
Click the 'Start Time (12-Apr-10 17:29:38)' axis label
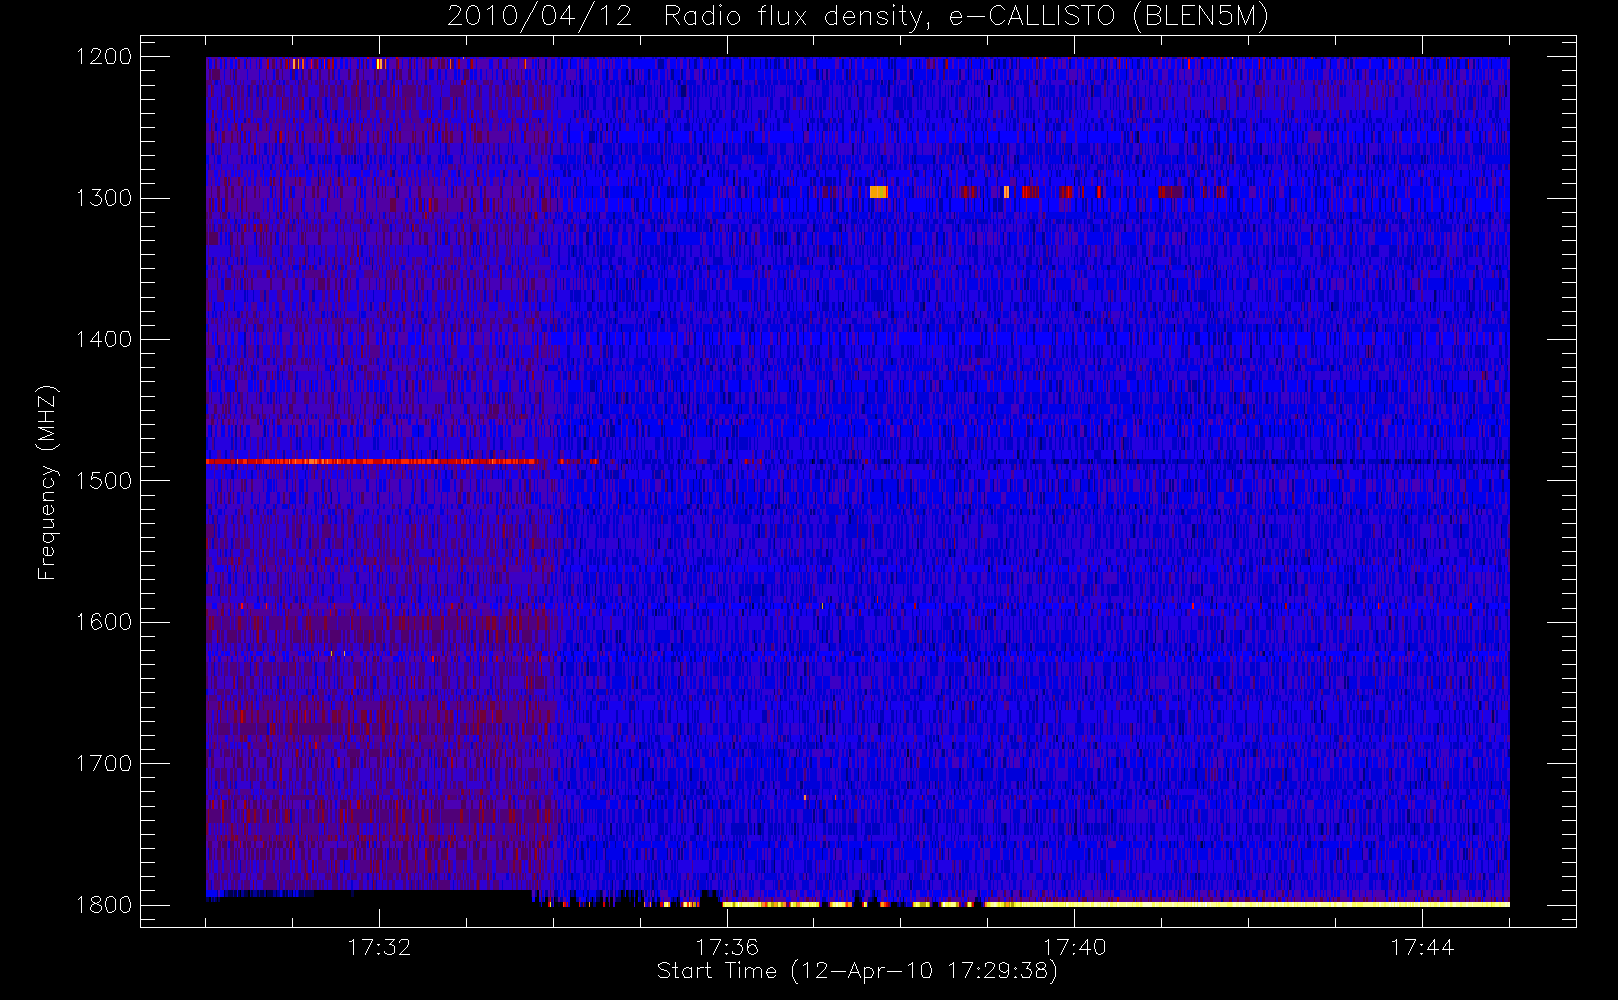pyautogui.click(x=857, y=971)
